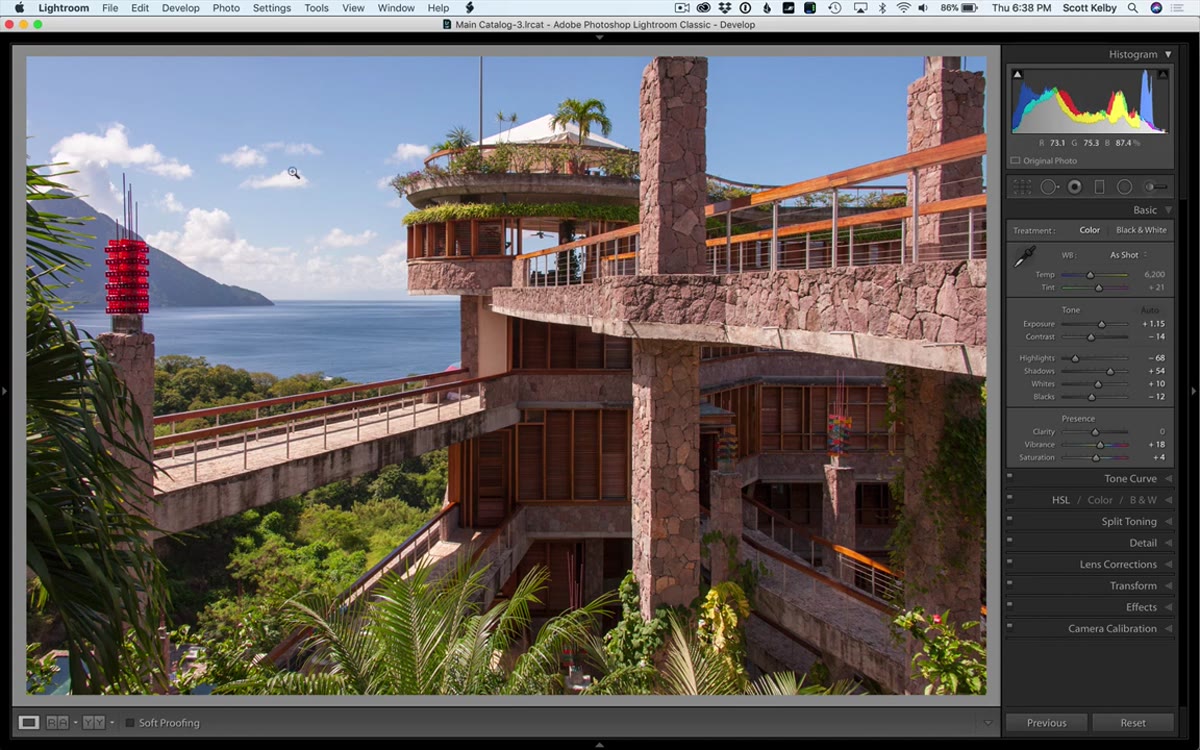Select the Graduated Filter tool
Viewport: 1200px width, 750px height.
1099,187
